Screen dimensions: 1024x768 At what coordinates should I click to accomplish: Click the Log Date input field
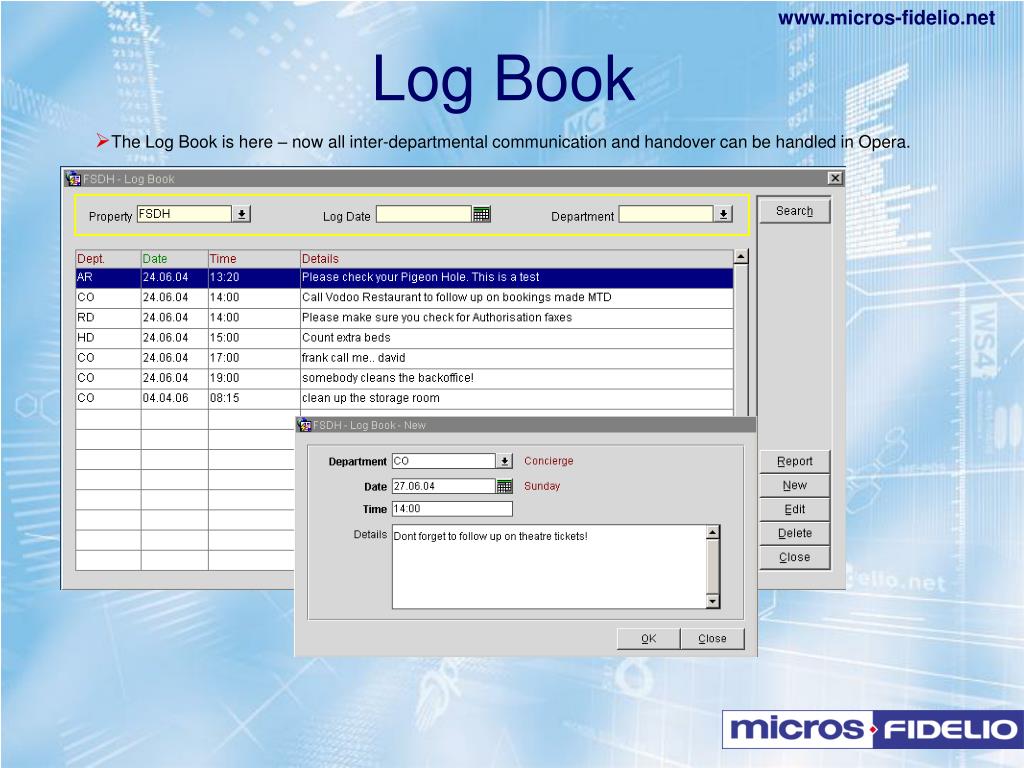pyautogui.click(x=424, y=214)
